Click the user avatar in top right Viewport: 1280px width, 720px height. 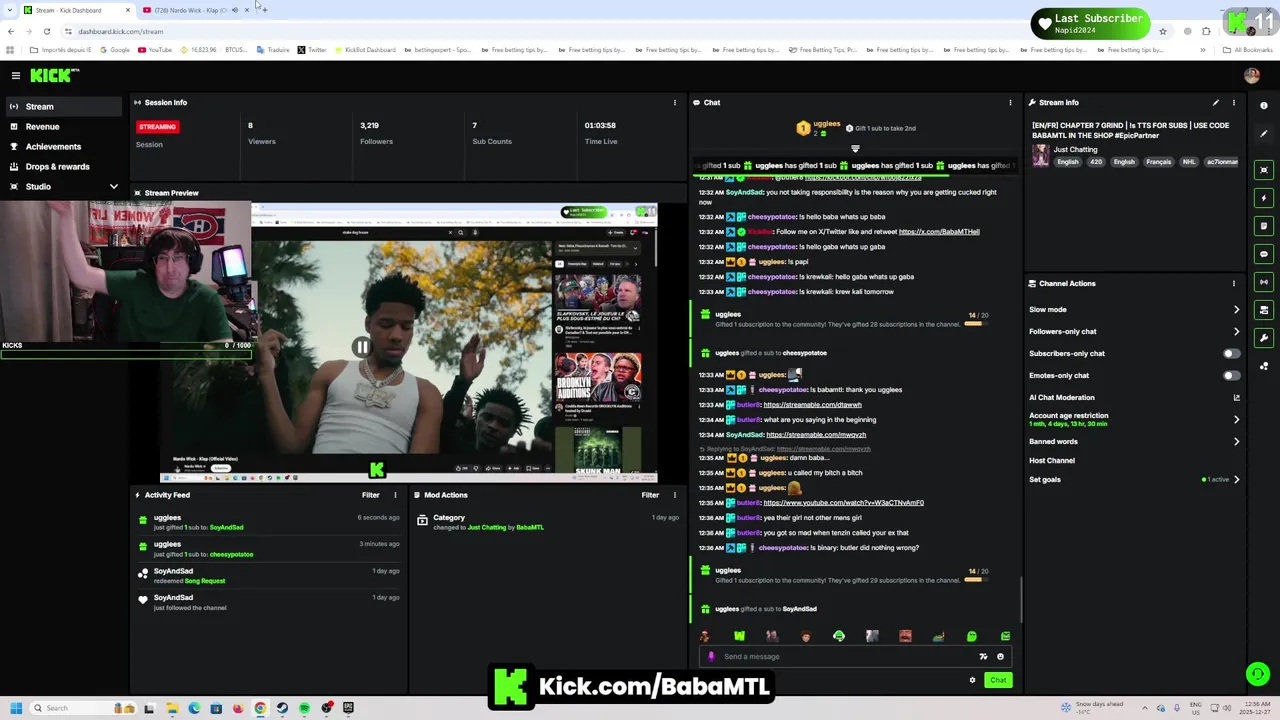[x=1252, y=75]
